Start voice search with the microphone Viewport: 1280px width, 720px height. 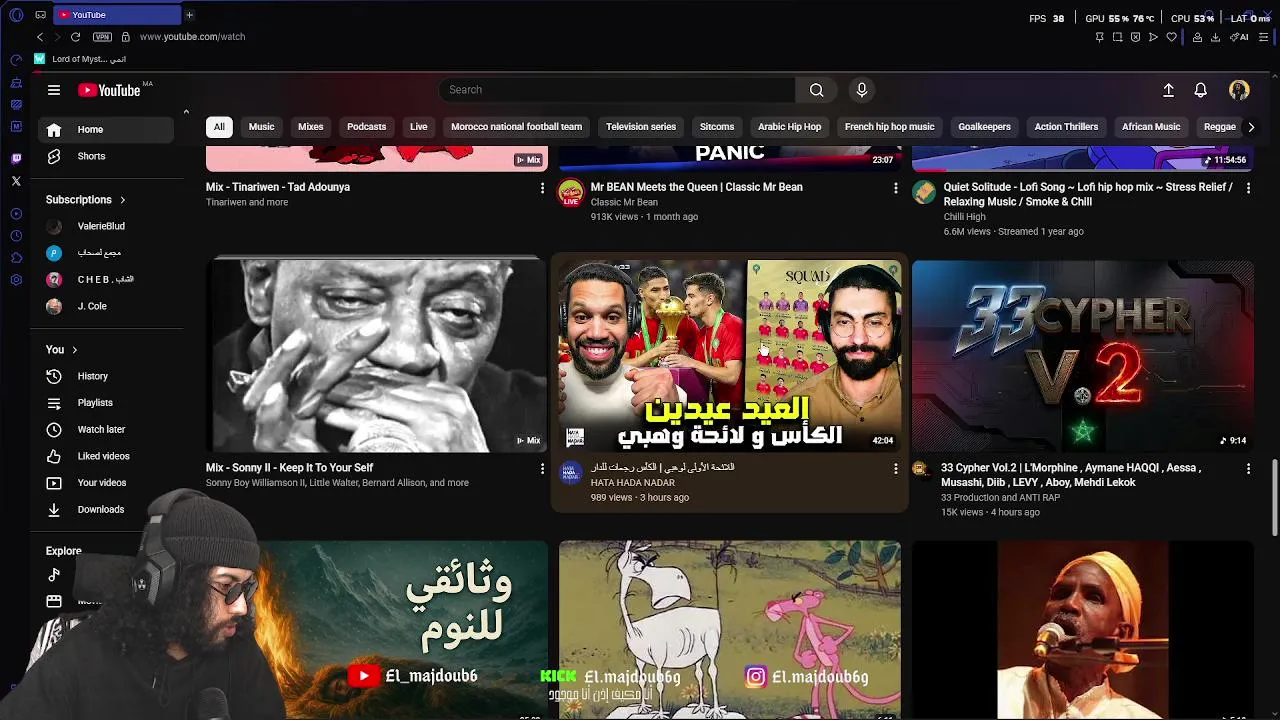pos(862,90)
